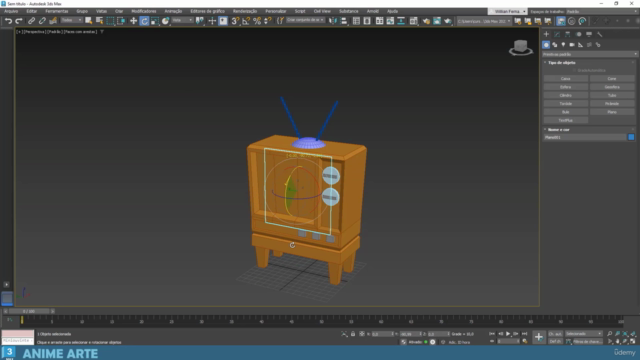Screen dimensions: 640x360
Task: Collapse the Nome e cor rollout
Action: 558,129
